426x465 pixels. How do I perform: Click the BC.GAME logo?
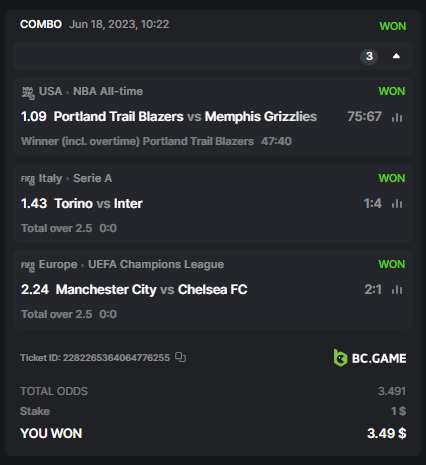click(x=370, y=358)
